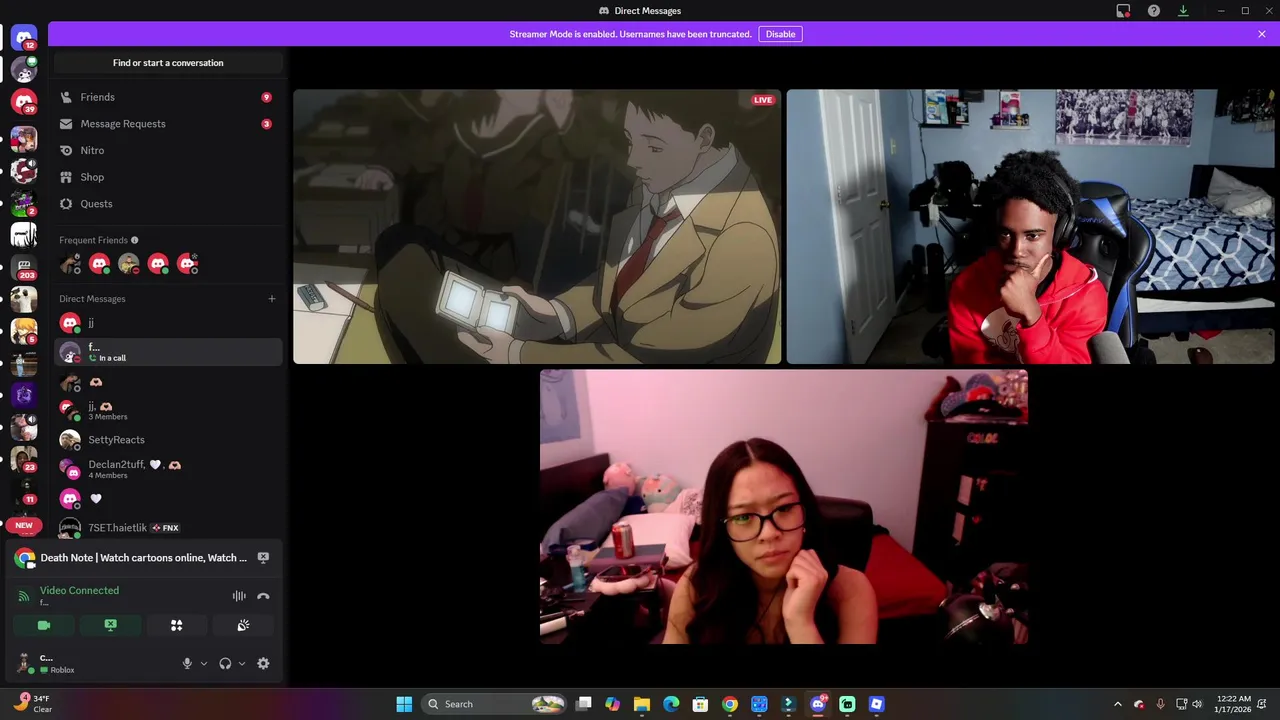Screen dimensions: 1280x720
Task: Open own user profile panel showing Roblox
Action: (90, 664)
